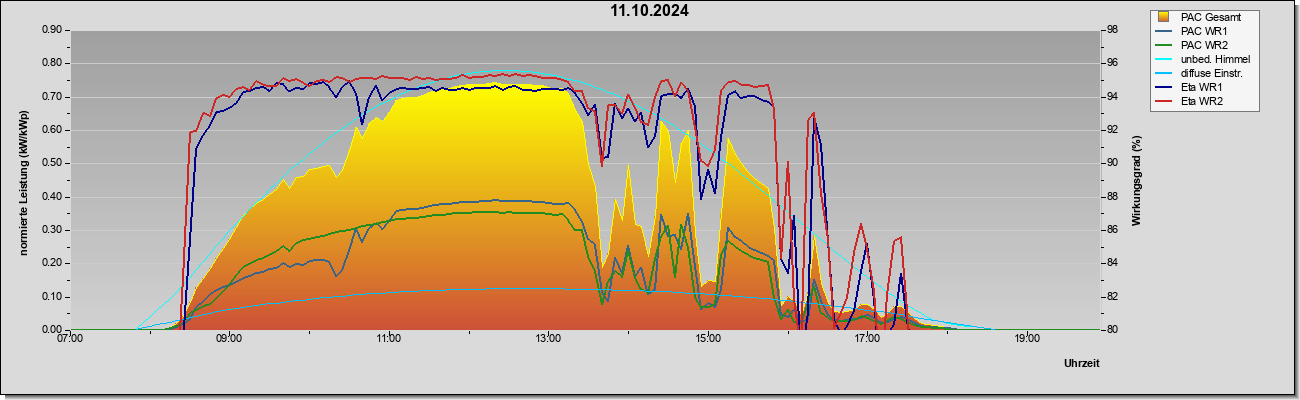Click the 07:00 time axis label
The width and height of the screenshot is (1300, 400).
(70, 339)
